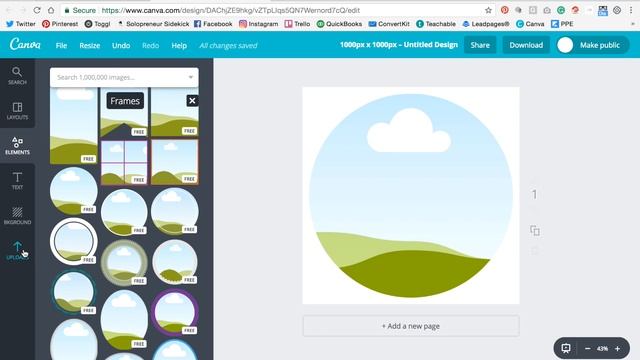Select the thick white ring circle frame
This screenshot has height=360, width=640.
pos(73,241)
